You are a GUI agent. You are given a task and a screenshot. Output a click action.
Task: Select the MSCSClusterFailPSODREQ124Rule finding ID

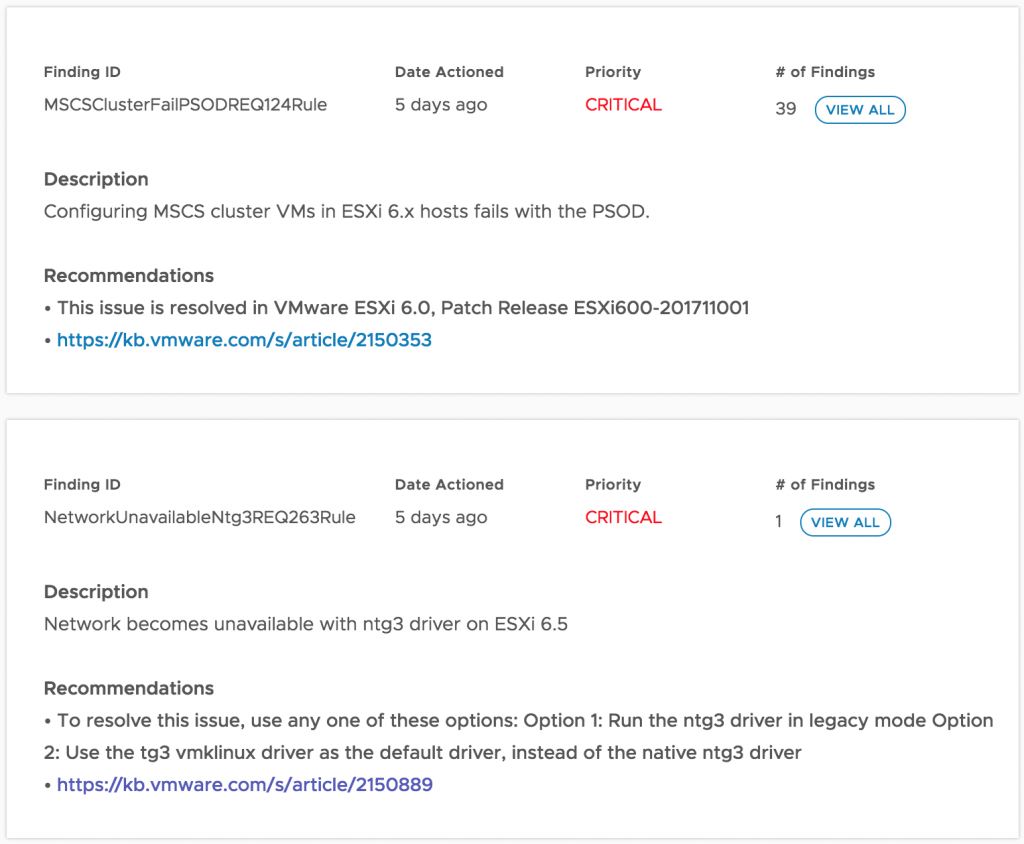point(185,105)
